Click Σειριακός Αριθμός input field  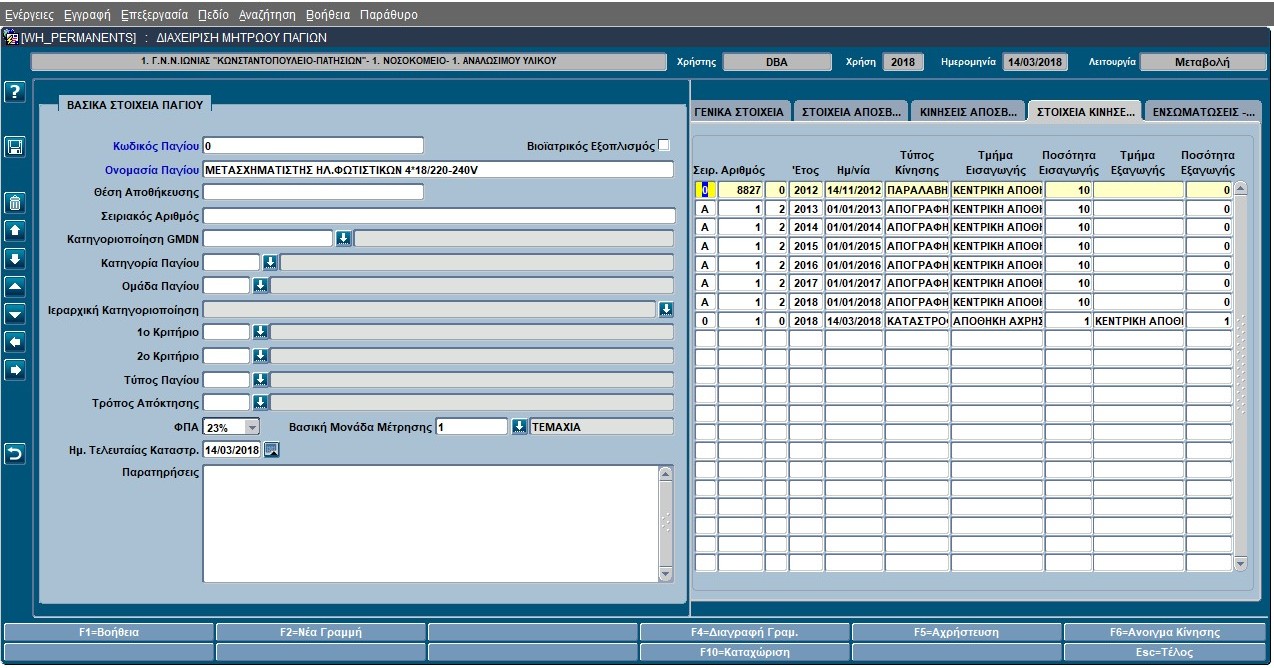pos(439,216)
